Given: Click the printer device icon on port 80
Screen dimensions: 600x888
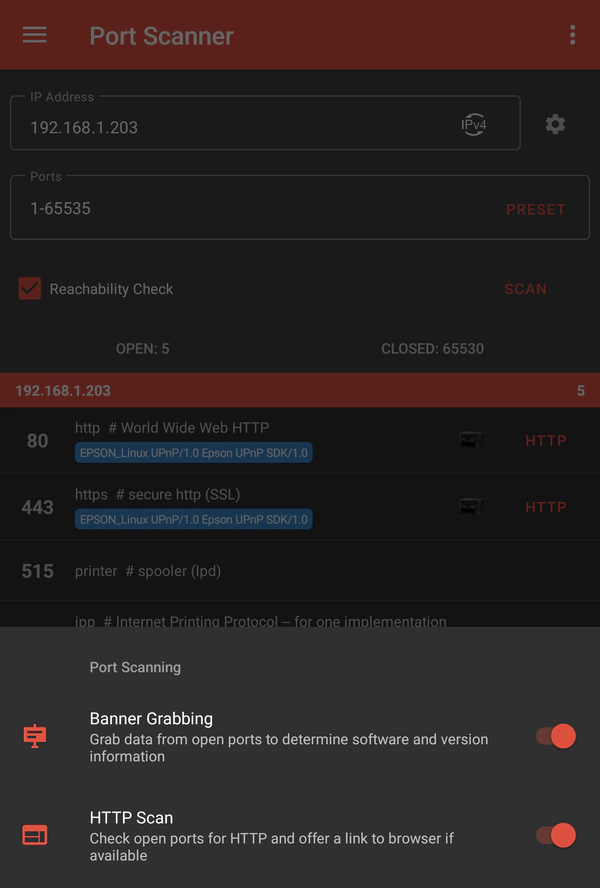Looking at the screenshot, I should coord(471,440).
